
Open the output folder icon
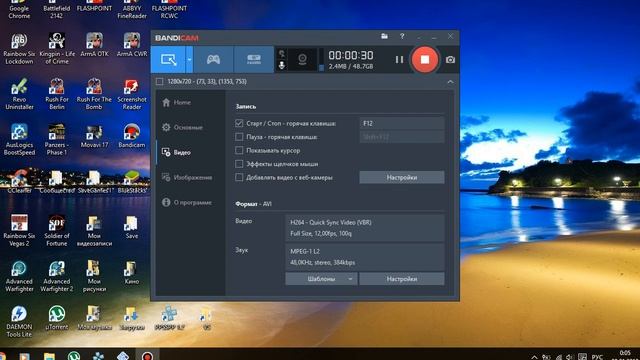(384, 36)
